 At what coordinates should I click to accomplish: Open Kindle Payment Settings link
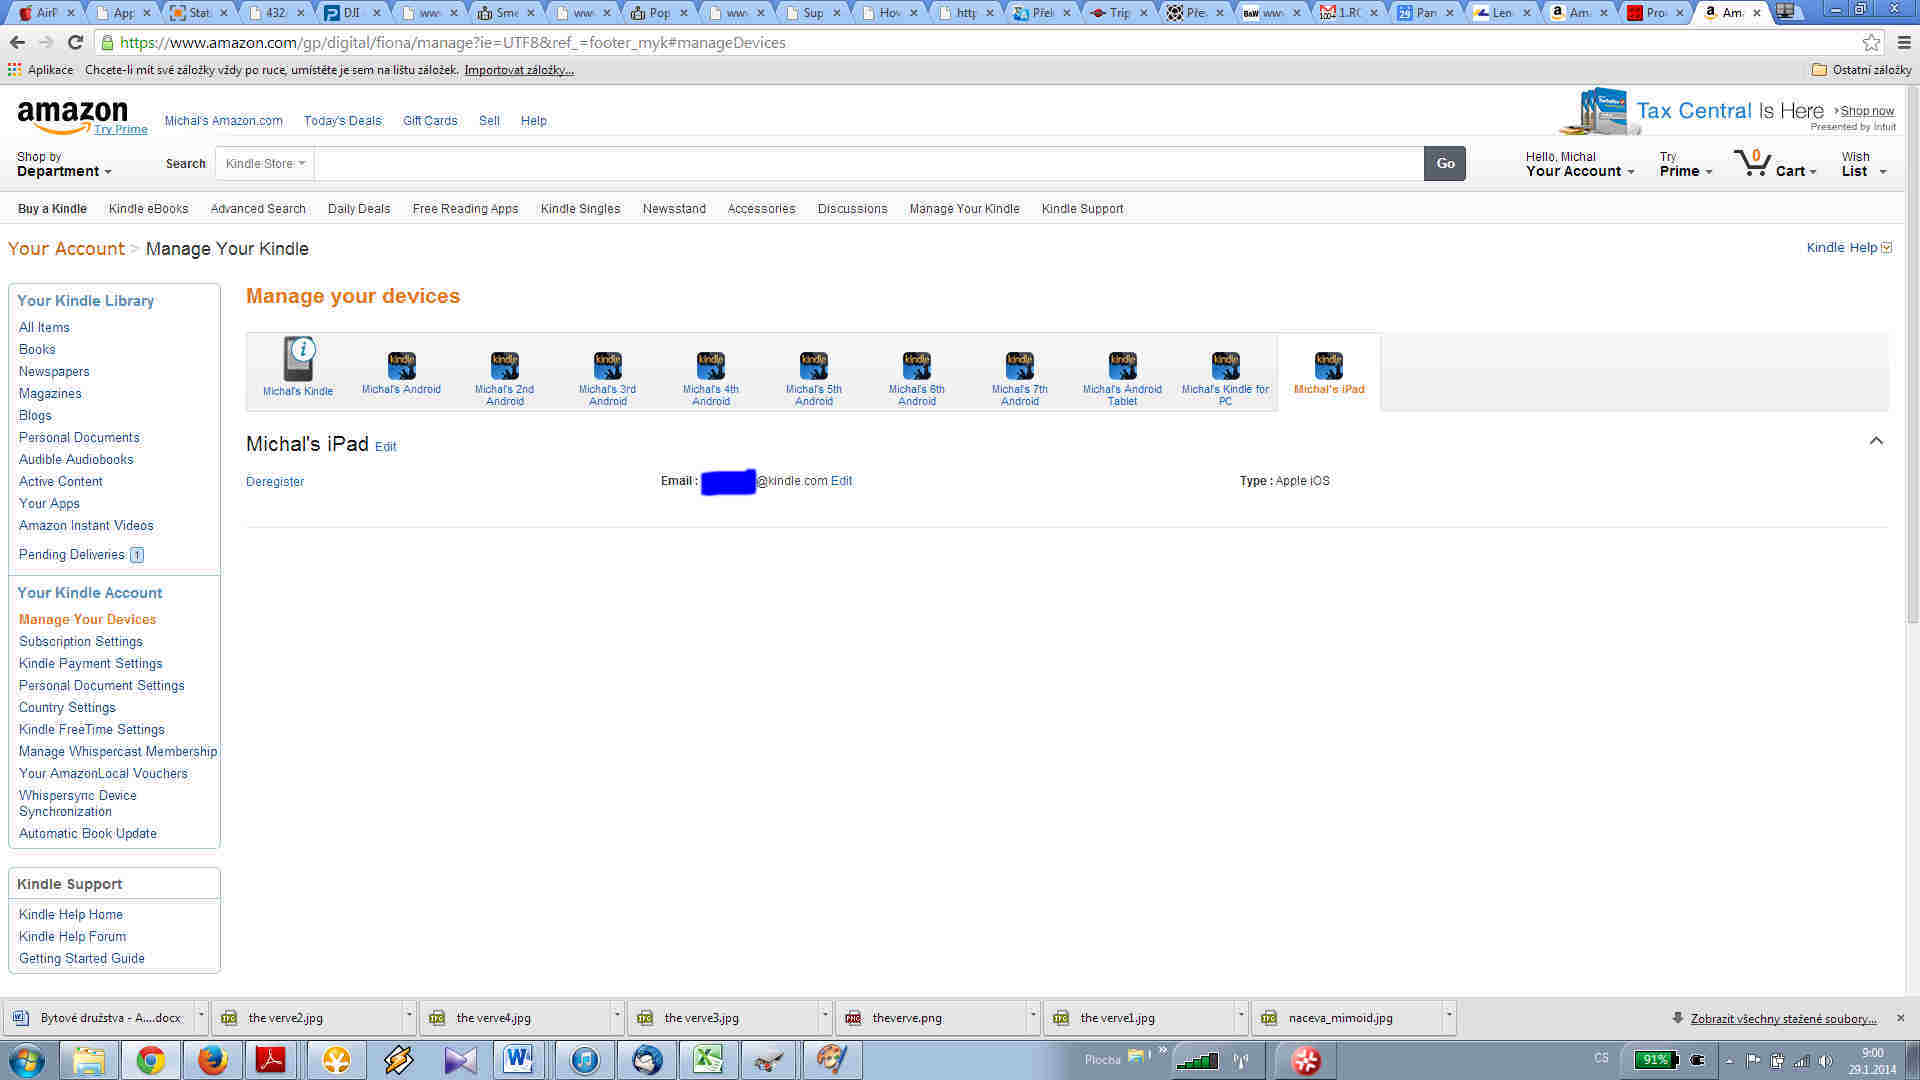[x=90, y=664]
